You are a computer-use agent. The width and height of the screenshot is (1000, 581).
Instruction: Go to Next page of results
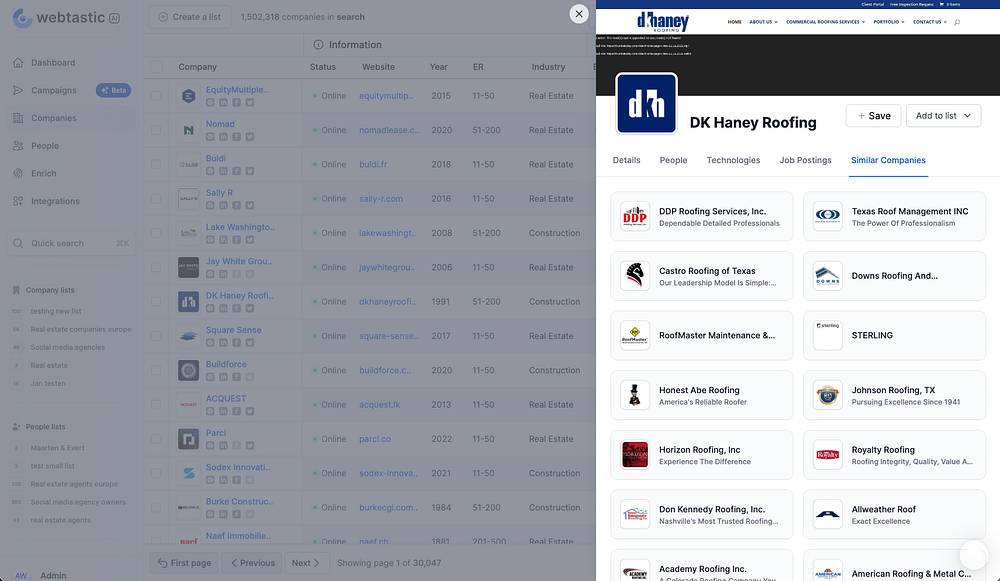click(306, 563)
